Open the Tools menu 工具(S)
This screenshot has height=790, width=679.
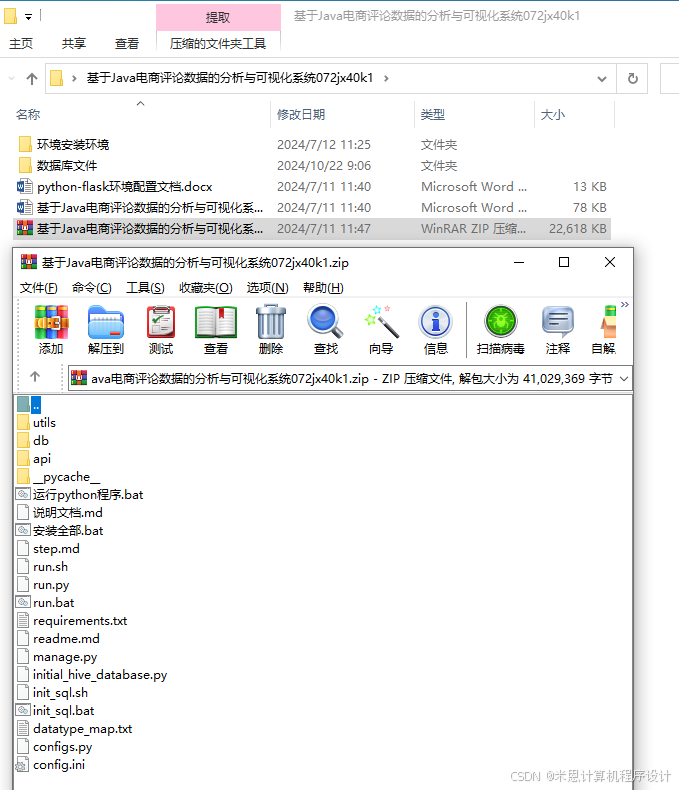pos(145,288)
